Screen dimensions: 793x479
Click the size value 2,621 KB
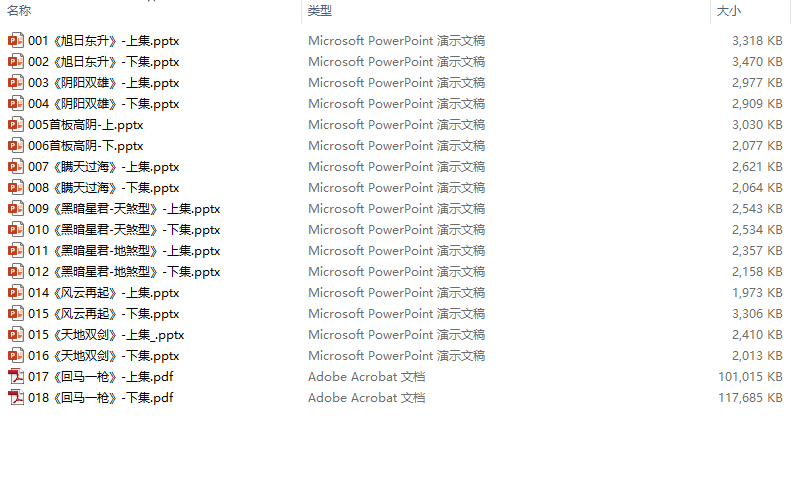click(x=757, y=166)
